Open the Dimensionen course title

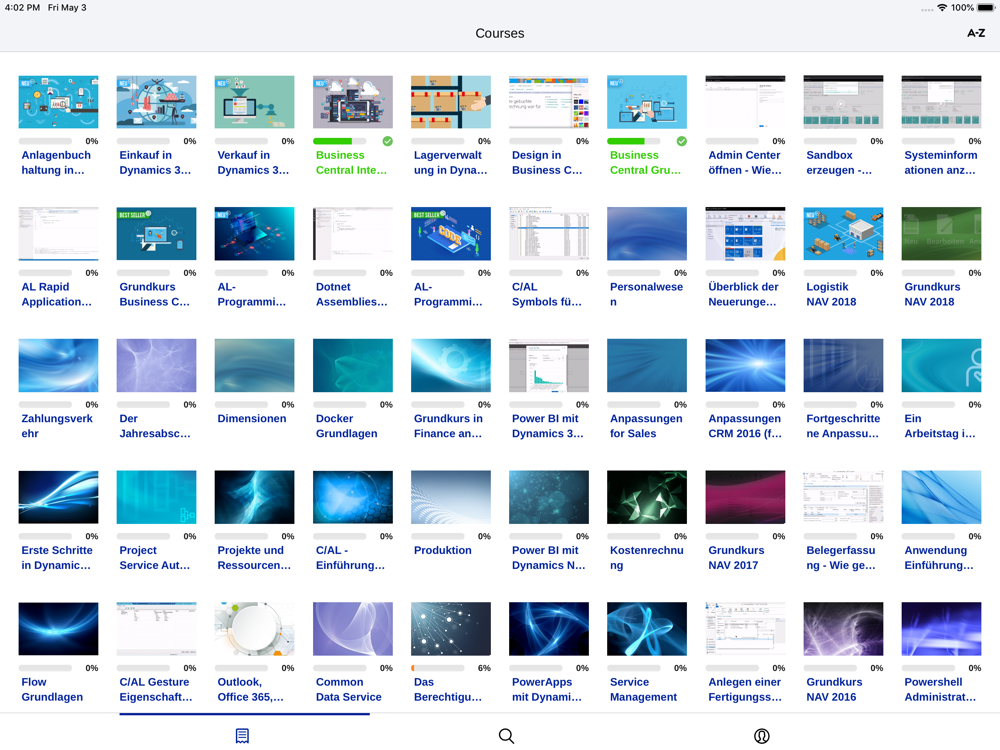[x=252, y=418]
